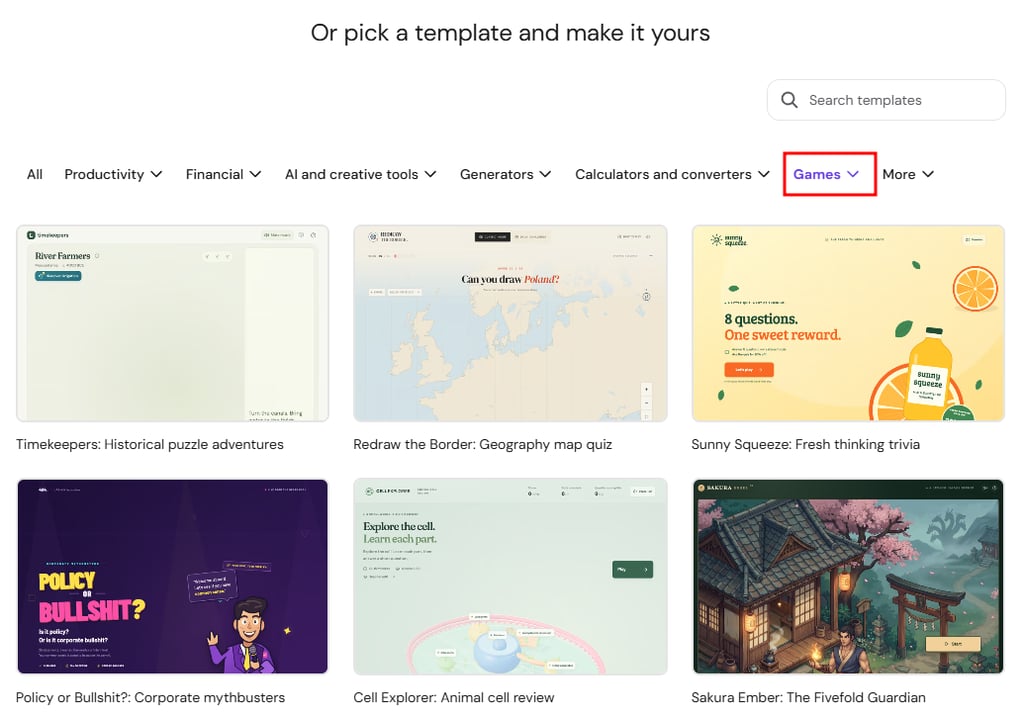
Task: Select the All category filter
Action: tap(35, 174)
